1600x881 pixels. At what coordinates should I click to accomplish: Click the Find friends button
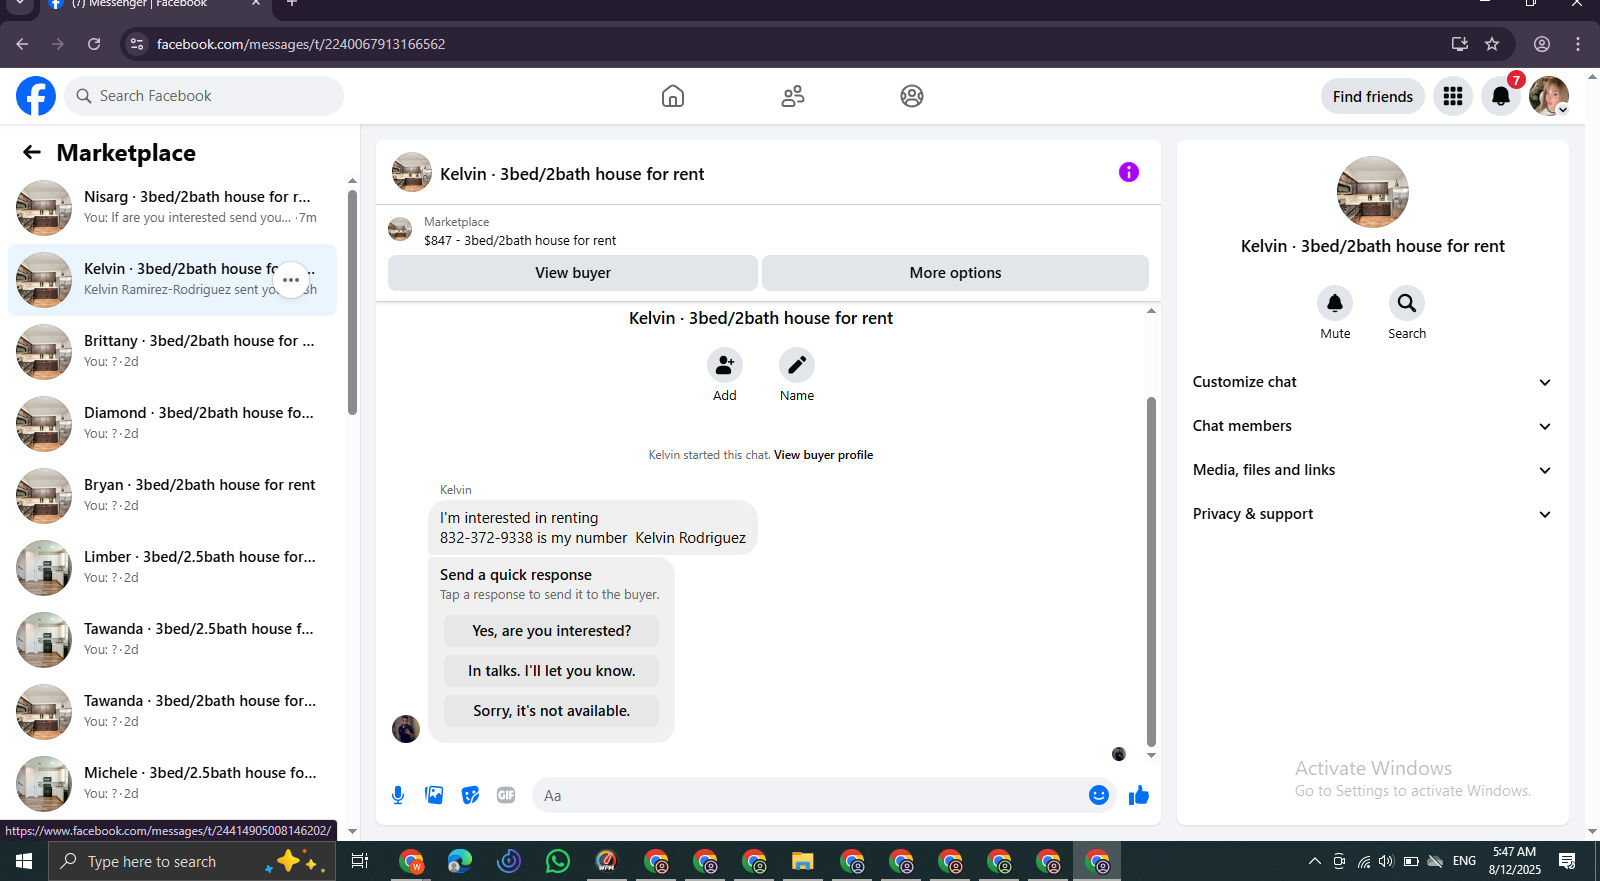[x=1373, y=96]
